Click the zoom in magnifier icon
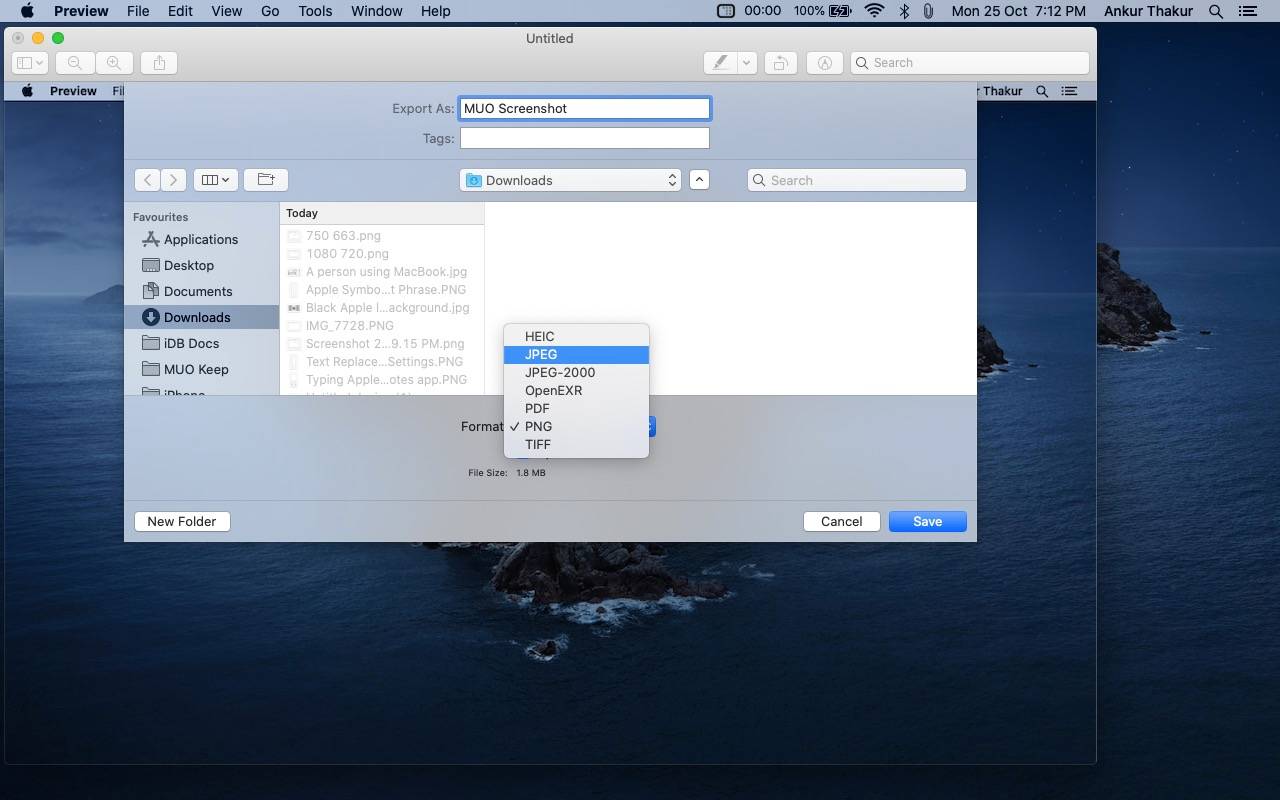Screen dimensions: 1280x800 click(114, 62)
